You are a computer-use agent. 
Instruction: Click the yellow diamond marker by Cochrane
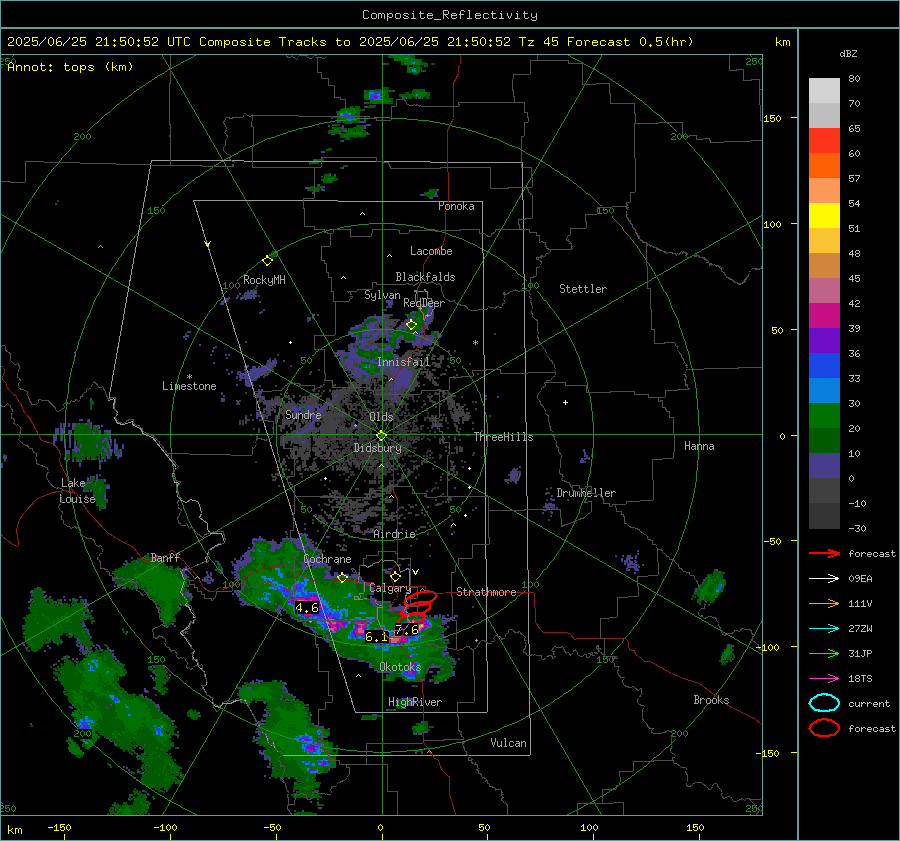click(343, 578)
